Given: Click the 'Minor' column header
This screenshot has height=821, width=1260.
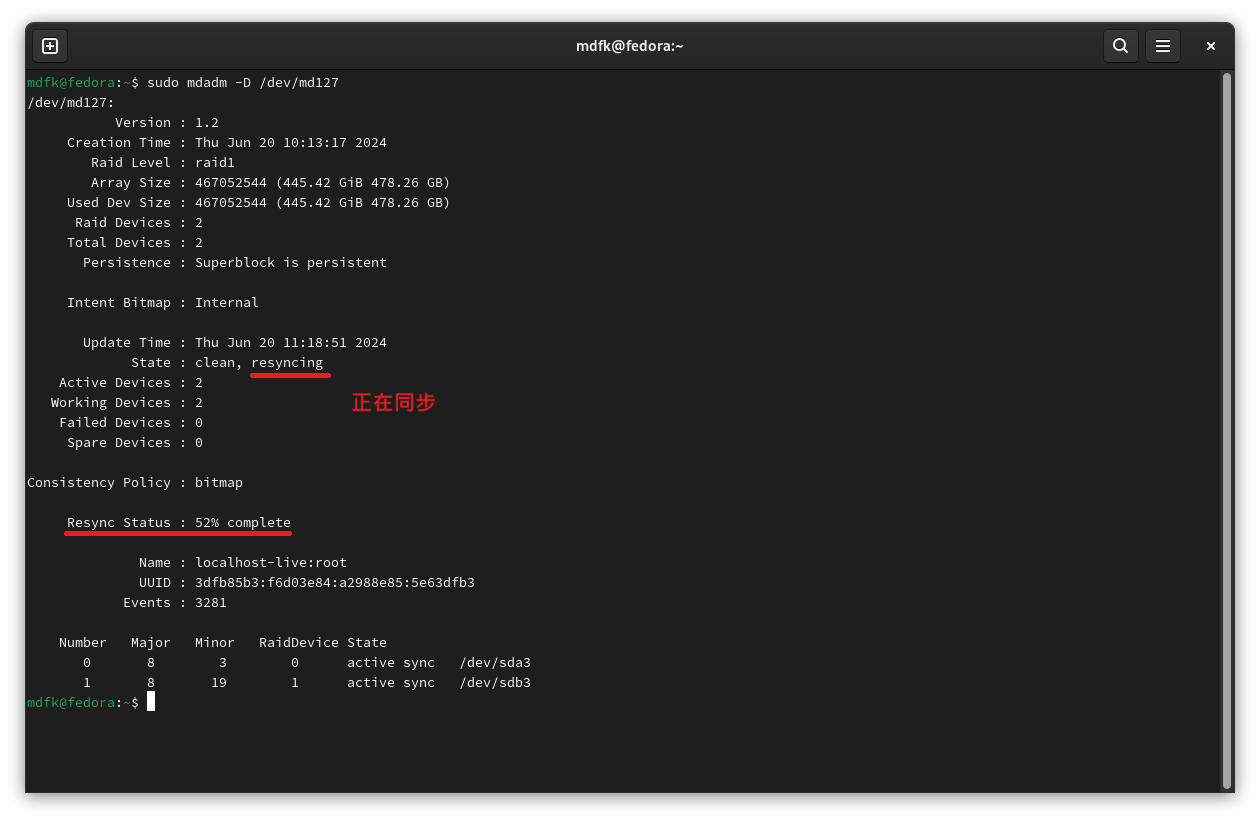Looking at the screenshot, I should tap(215, 642).
